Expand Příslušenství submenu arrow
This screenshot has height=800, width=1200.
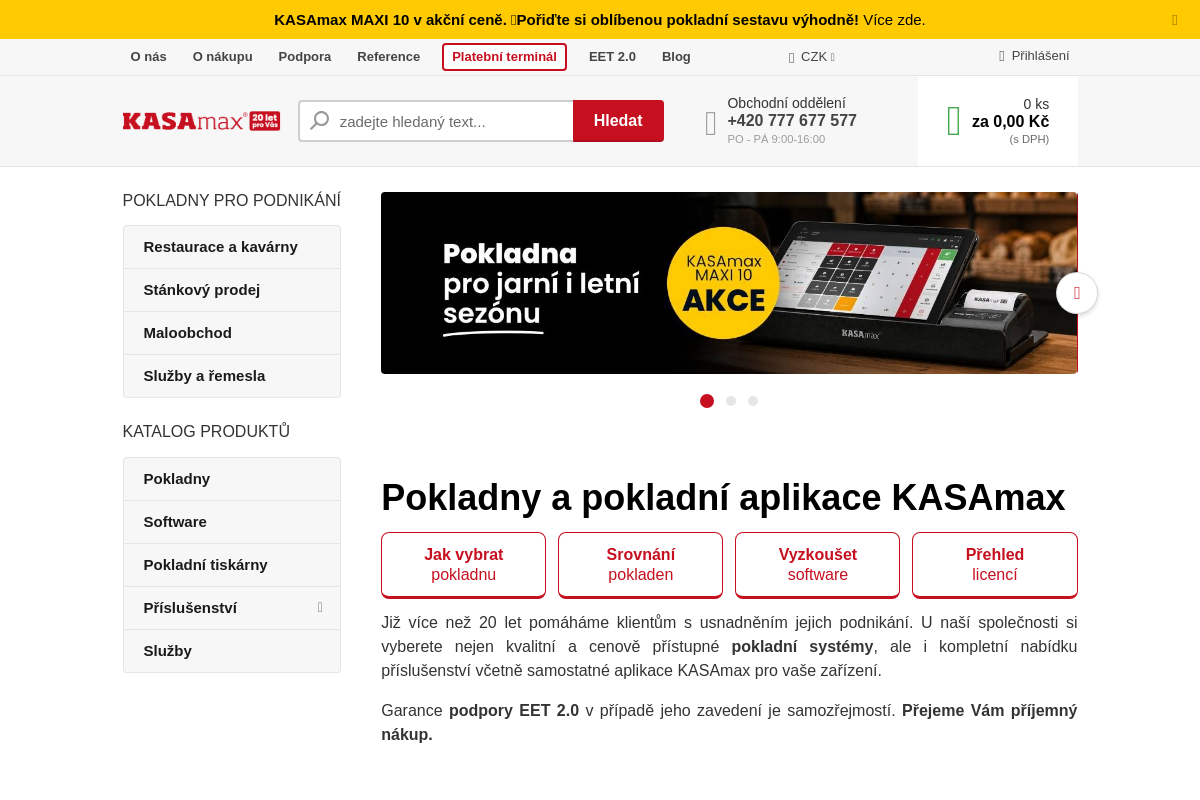(320, 607)
